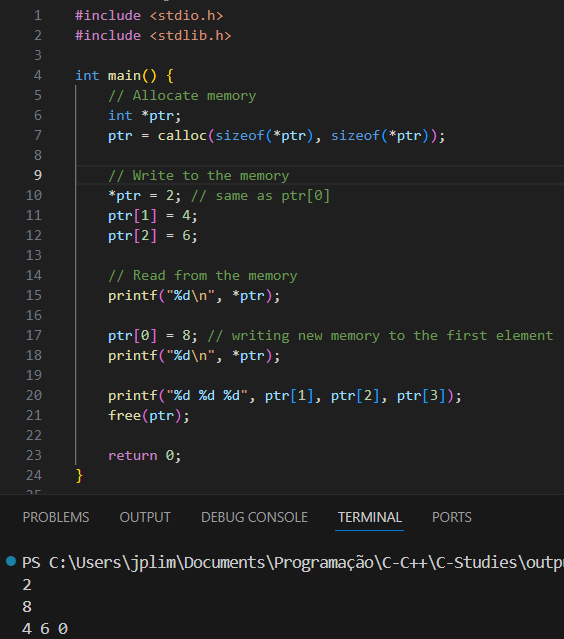Place cursor on '#include <stdio.h>' line

[x=149, y=15]
